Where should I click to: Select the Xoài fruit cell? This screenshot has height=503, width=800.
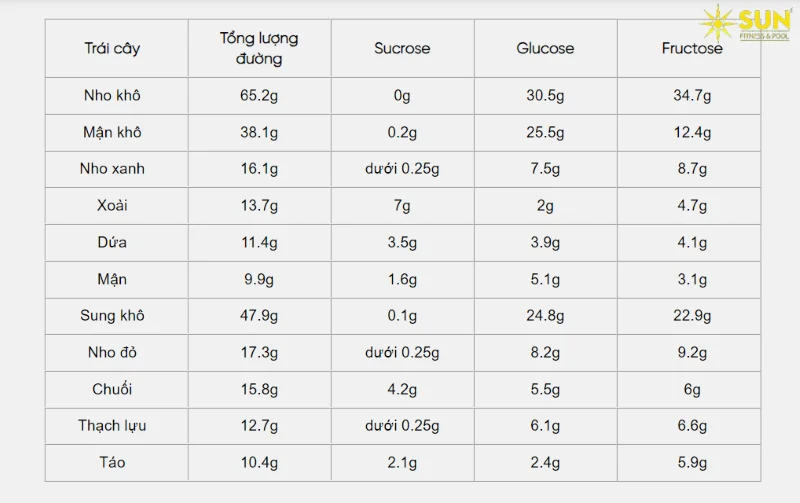coord(112,206)
